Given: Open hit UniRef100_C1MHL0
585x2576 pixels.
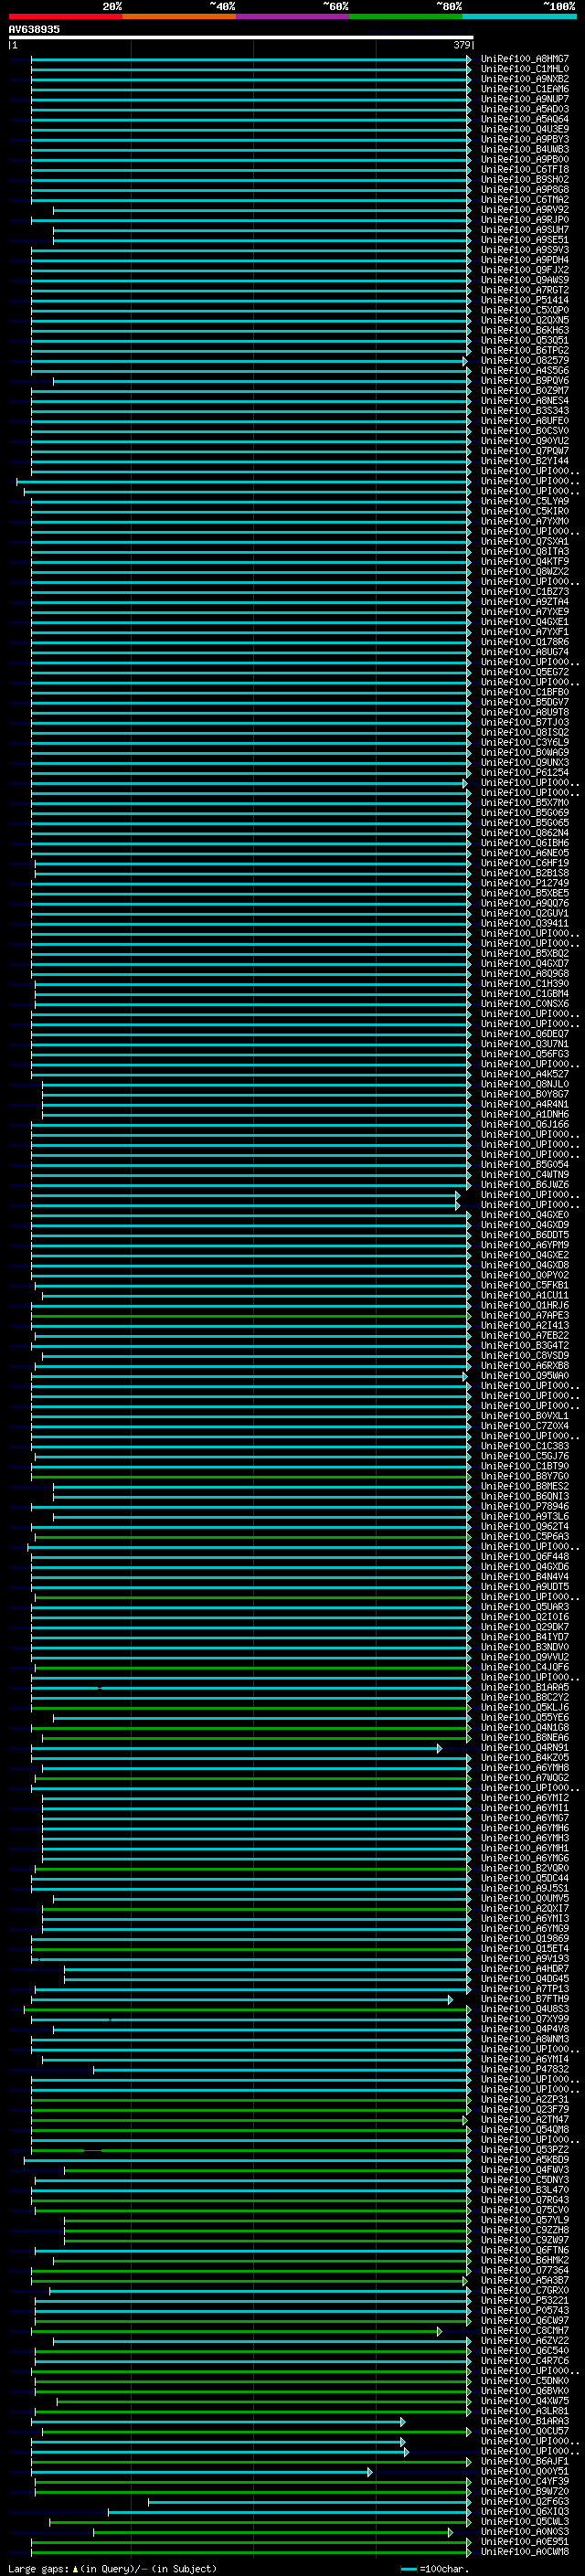Looking at the screenshot, I should coord(525,69).
